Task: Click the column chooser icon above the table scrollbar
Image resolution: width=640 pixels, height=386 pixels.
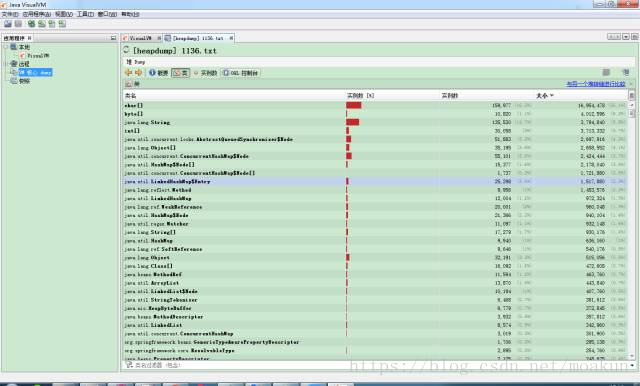Action: pos(631,95)
